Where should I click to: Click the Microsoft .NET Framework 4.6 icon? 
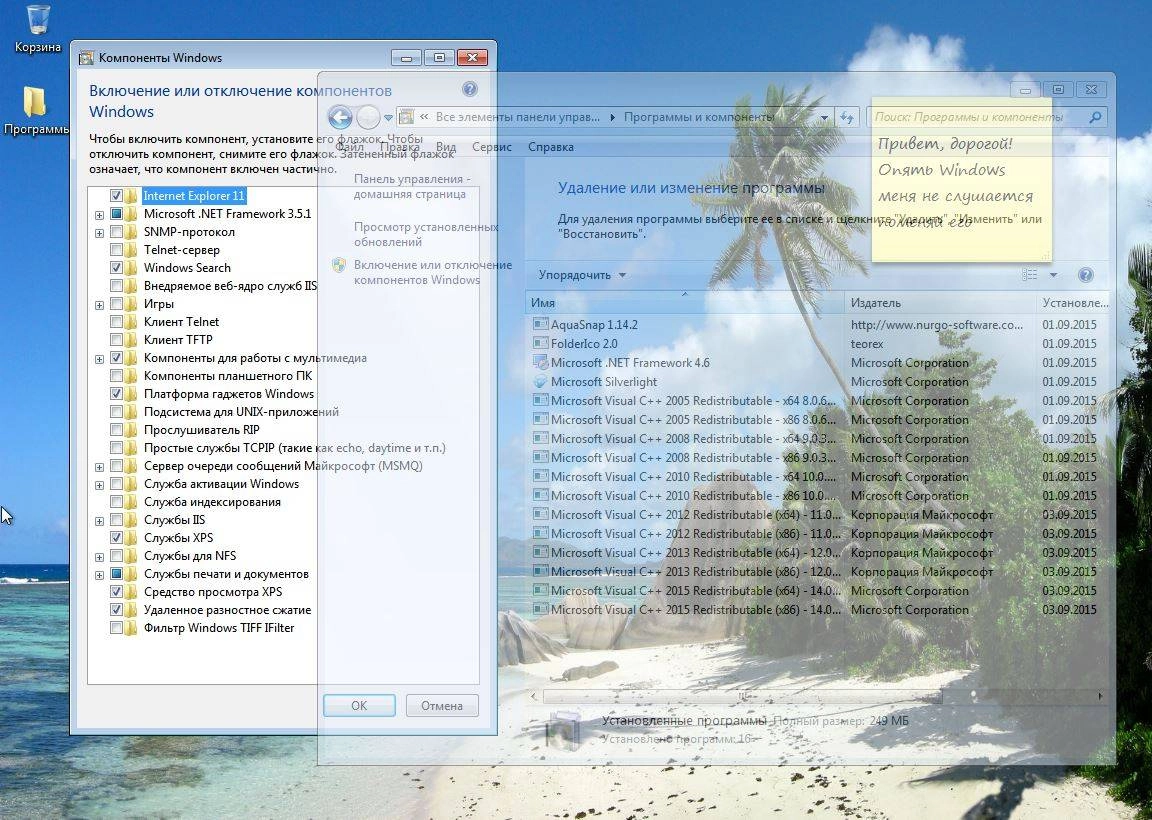click(x=541, y=362)
